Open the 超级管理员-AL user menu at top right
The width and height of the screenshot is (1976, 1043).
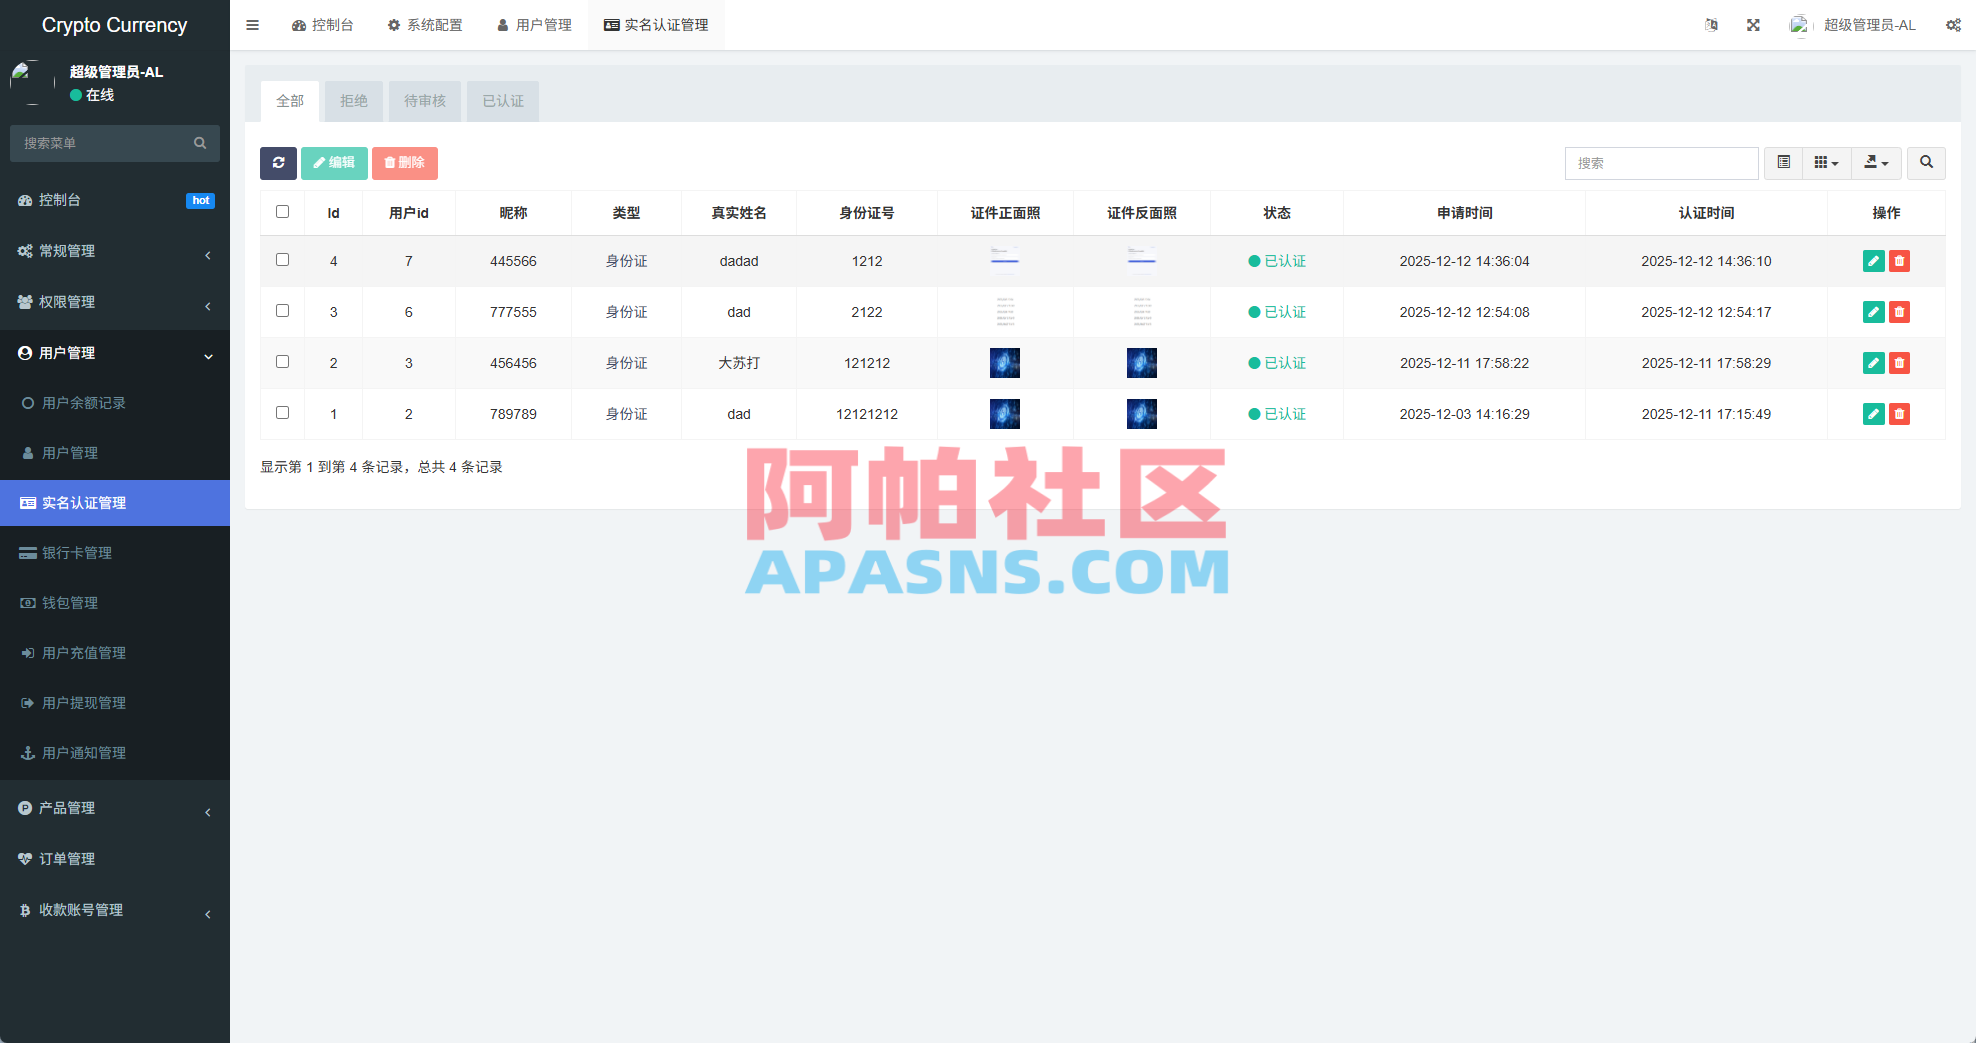click(1853, 25)
